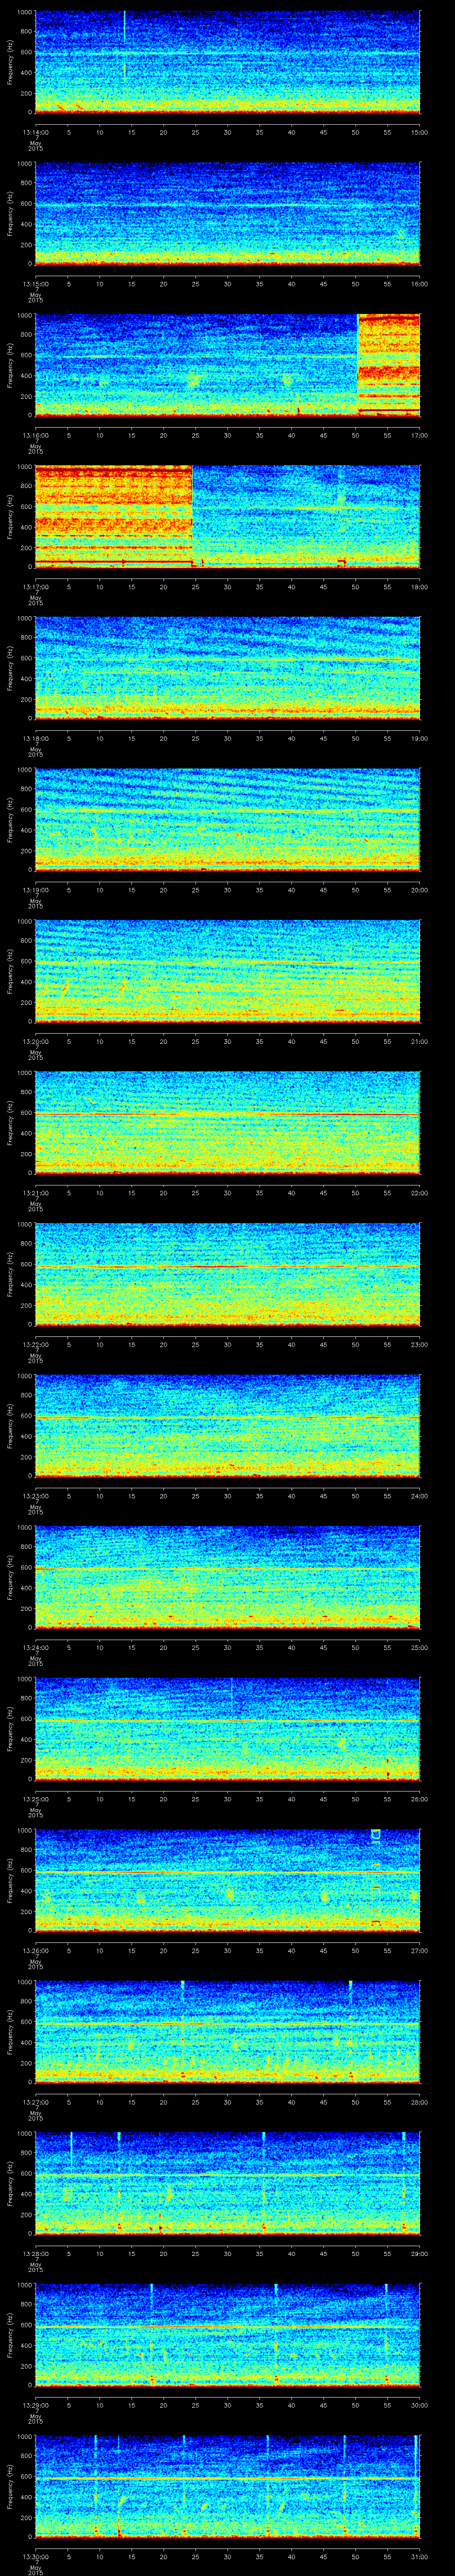
Task: Click the 13:20:00 start time label
Action: (x=36, y=1041)
